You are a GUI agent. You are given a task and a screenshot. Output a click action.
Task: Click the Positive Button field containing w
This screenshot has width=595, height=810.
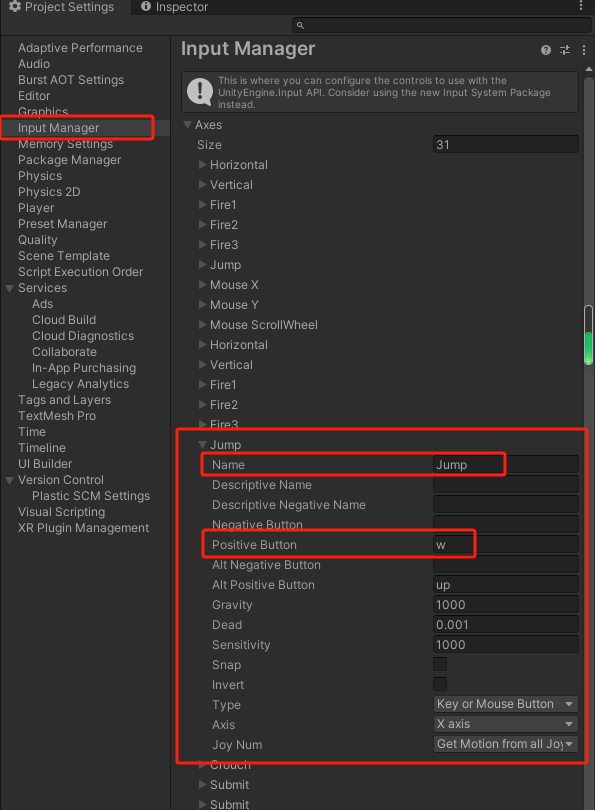[x=506, y=544]
